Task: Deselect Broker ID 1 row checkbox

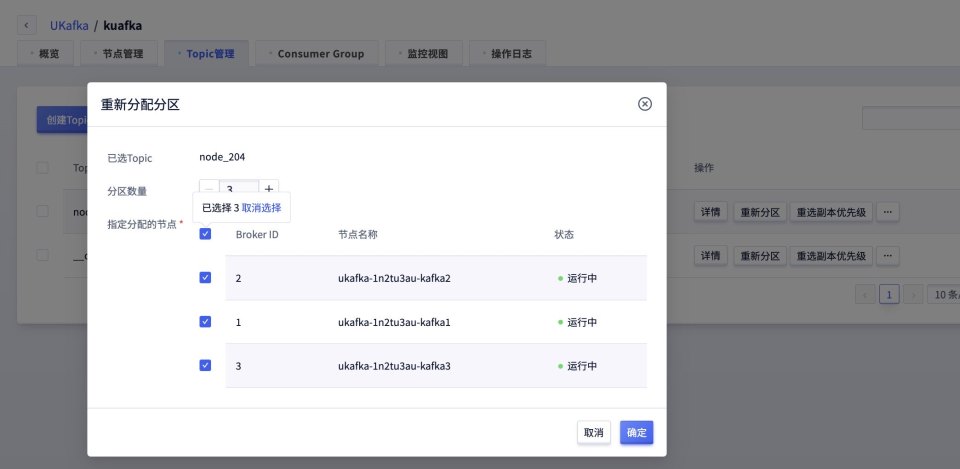Action: pyautogui.click(x=205, y=322)
